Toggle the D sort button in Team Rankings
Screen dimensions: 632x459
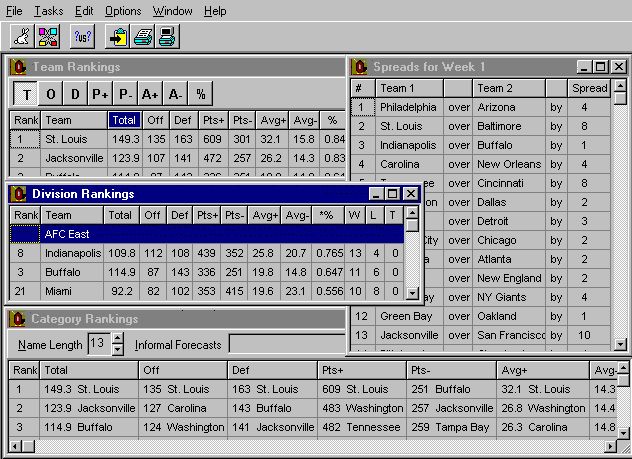tap(75, 94)
